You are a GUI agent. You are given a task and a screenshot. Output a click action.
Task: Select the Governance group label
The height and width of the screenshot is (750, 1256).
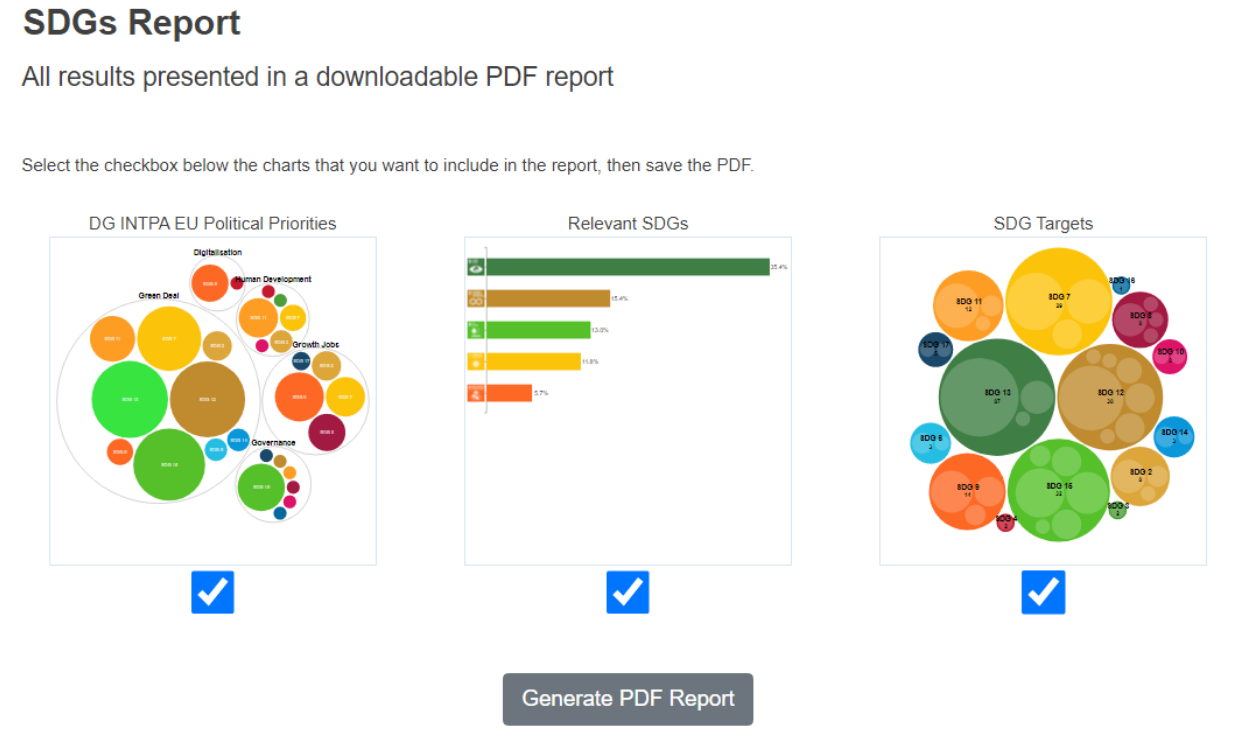click(273, 442)
